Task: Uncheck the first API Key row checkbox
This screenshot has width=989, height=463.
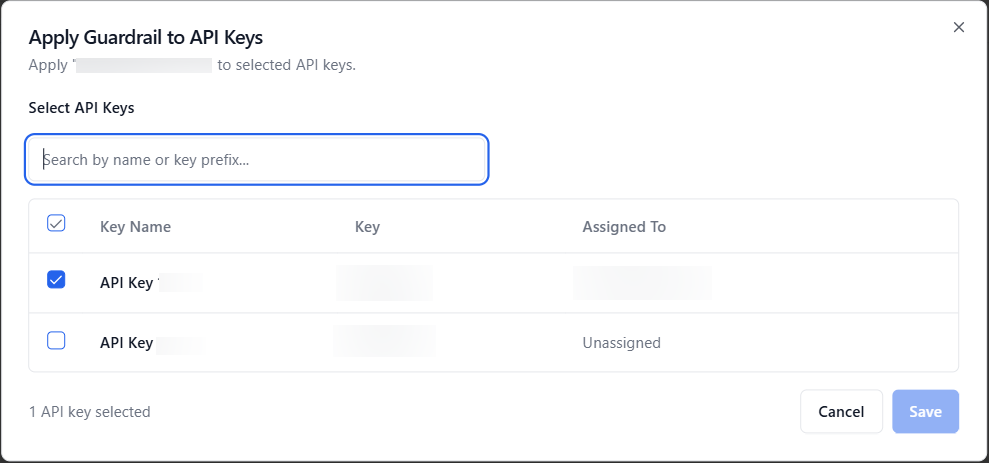Action: (57, 280)
